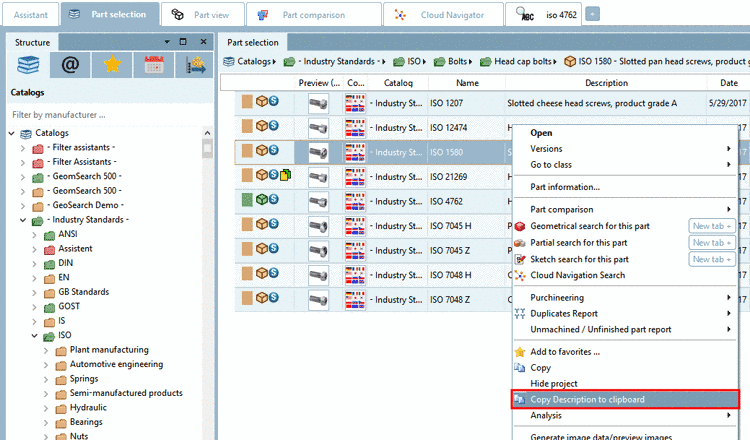Collapse the ISO tree node
The width and height of the screenshot is (750, 440).
34,336
